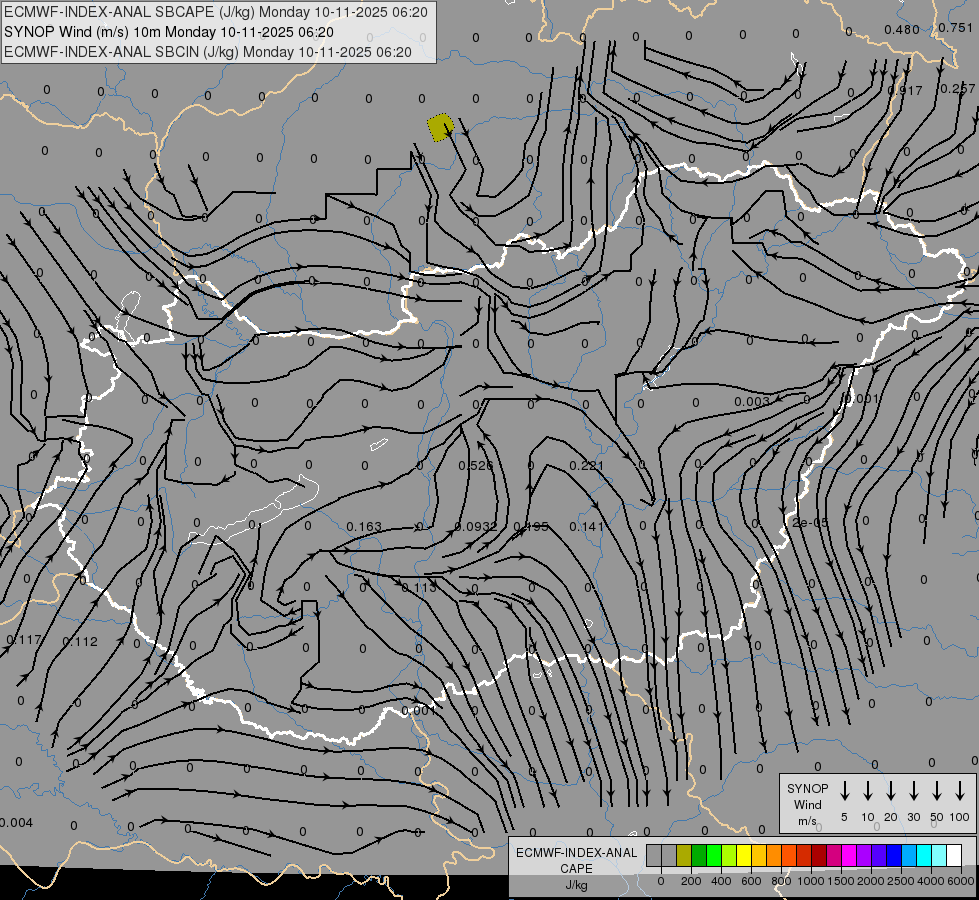The height and width of the screenshot is (900, 979).
Task: Click the 0.003 value on the map
Action: [752, 402]
